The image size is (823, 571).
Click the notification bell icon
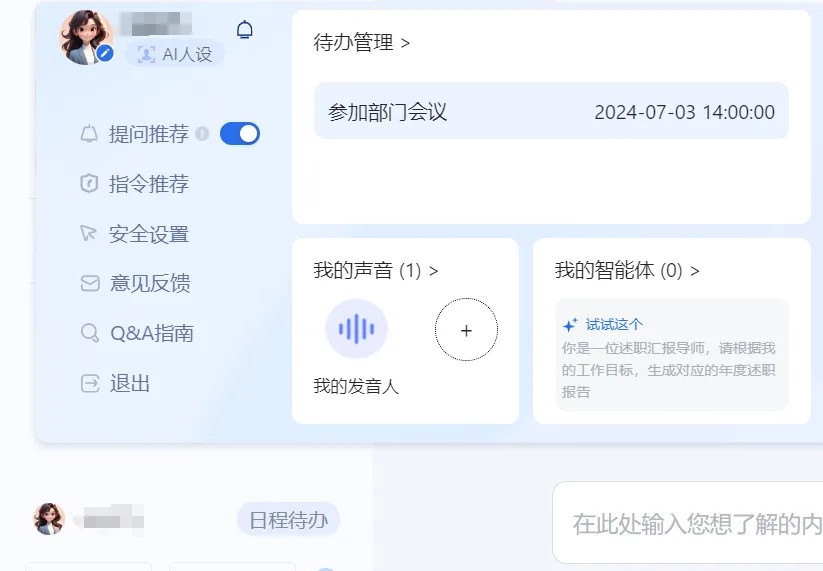click(244, 30)
